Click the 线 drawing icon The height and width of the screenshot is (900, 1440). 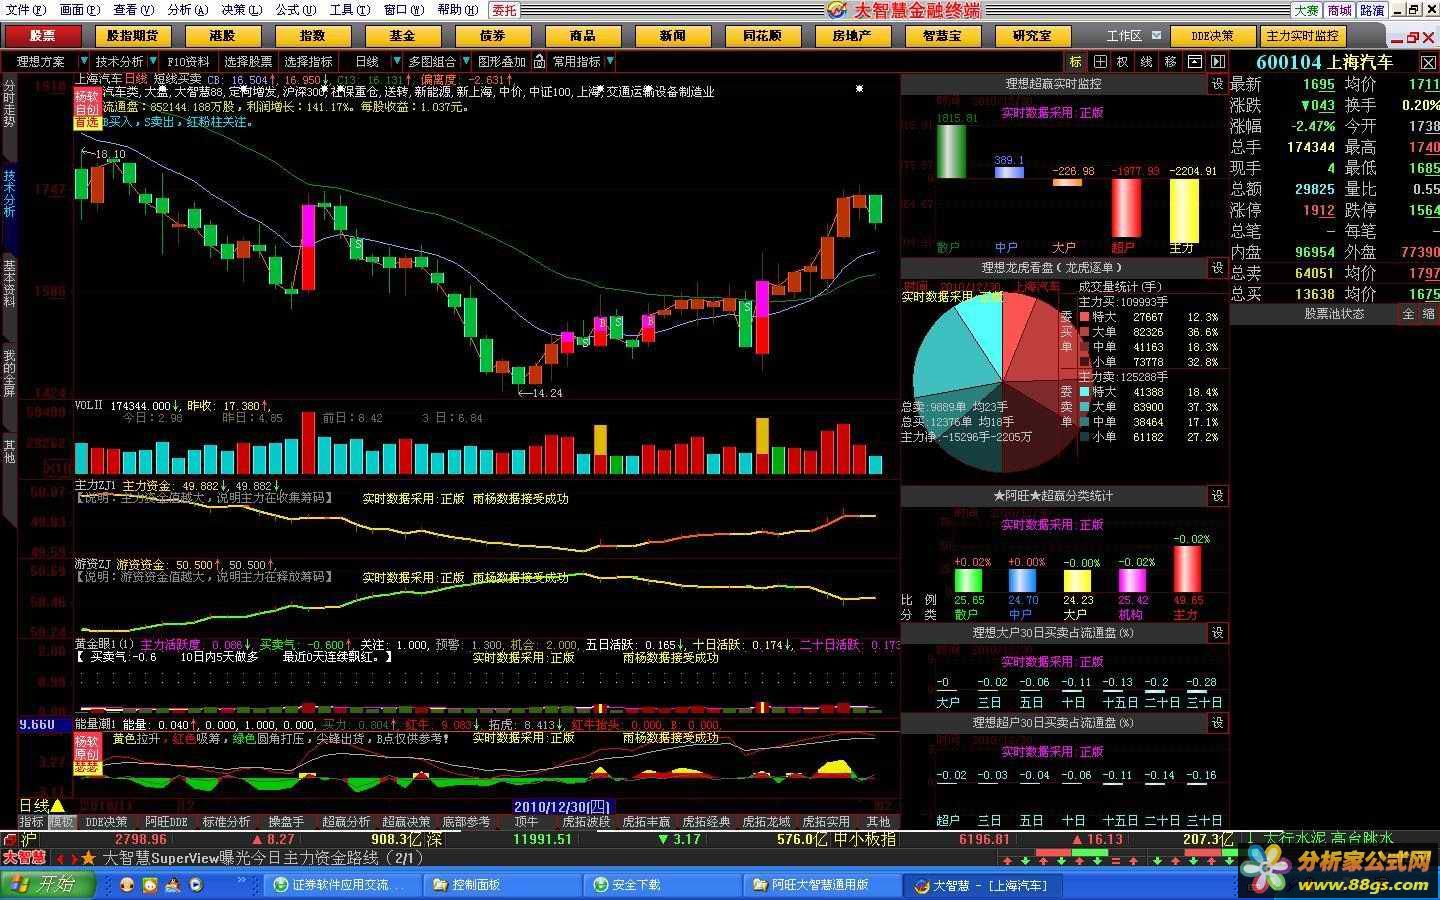[1146, 61]
